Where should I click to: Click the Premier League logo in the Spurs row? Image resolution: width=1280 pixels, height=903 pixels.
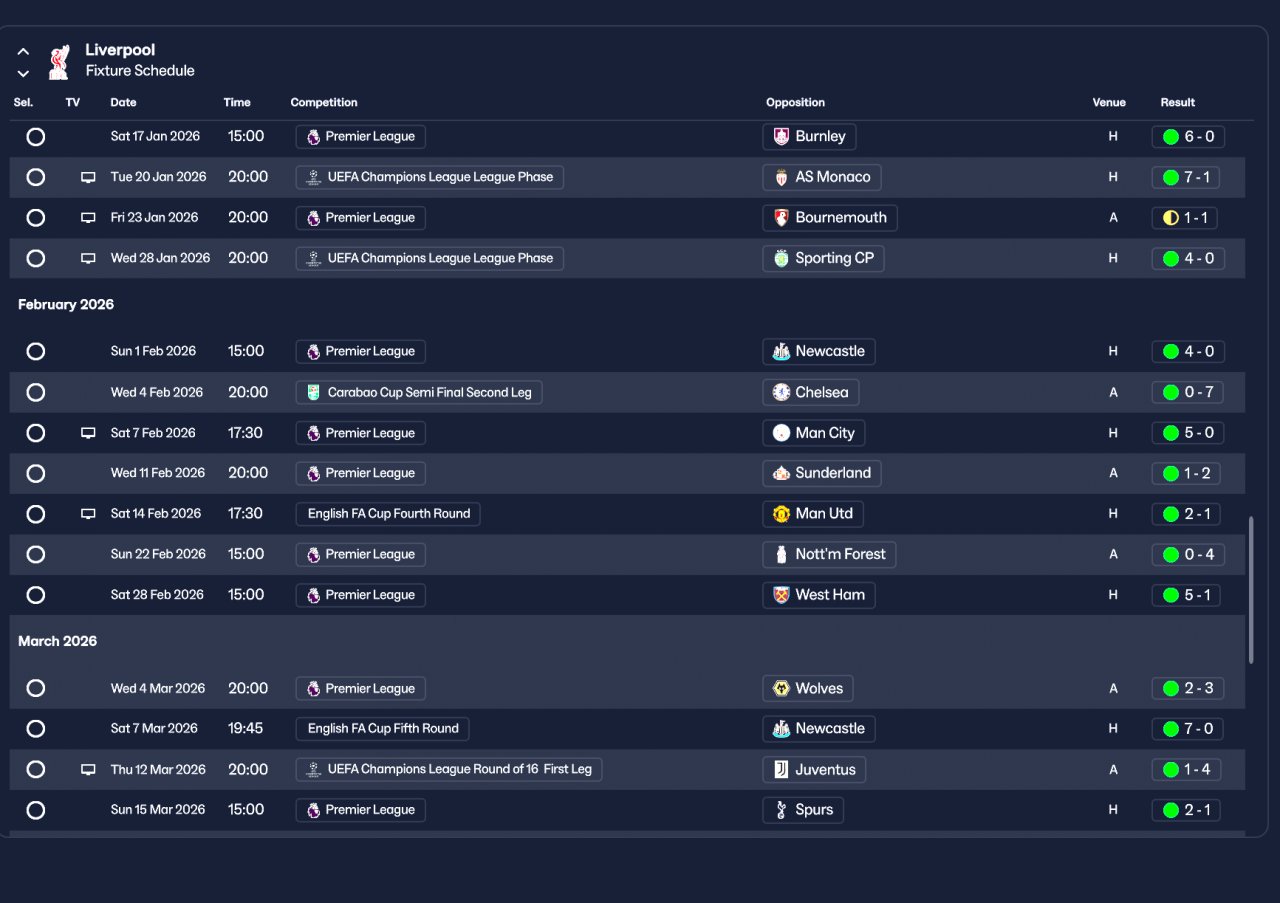pos(314,810)
